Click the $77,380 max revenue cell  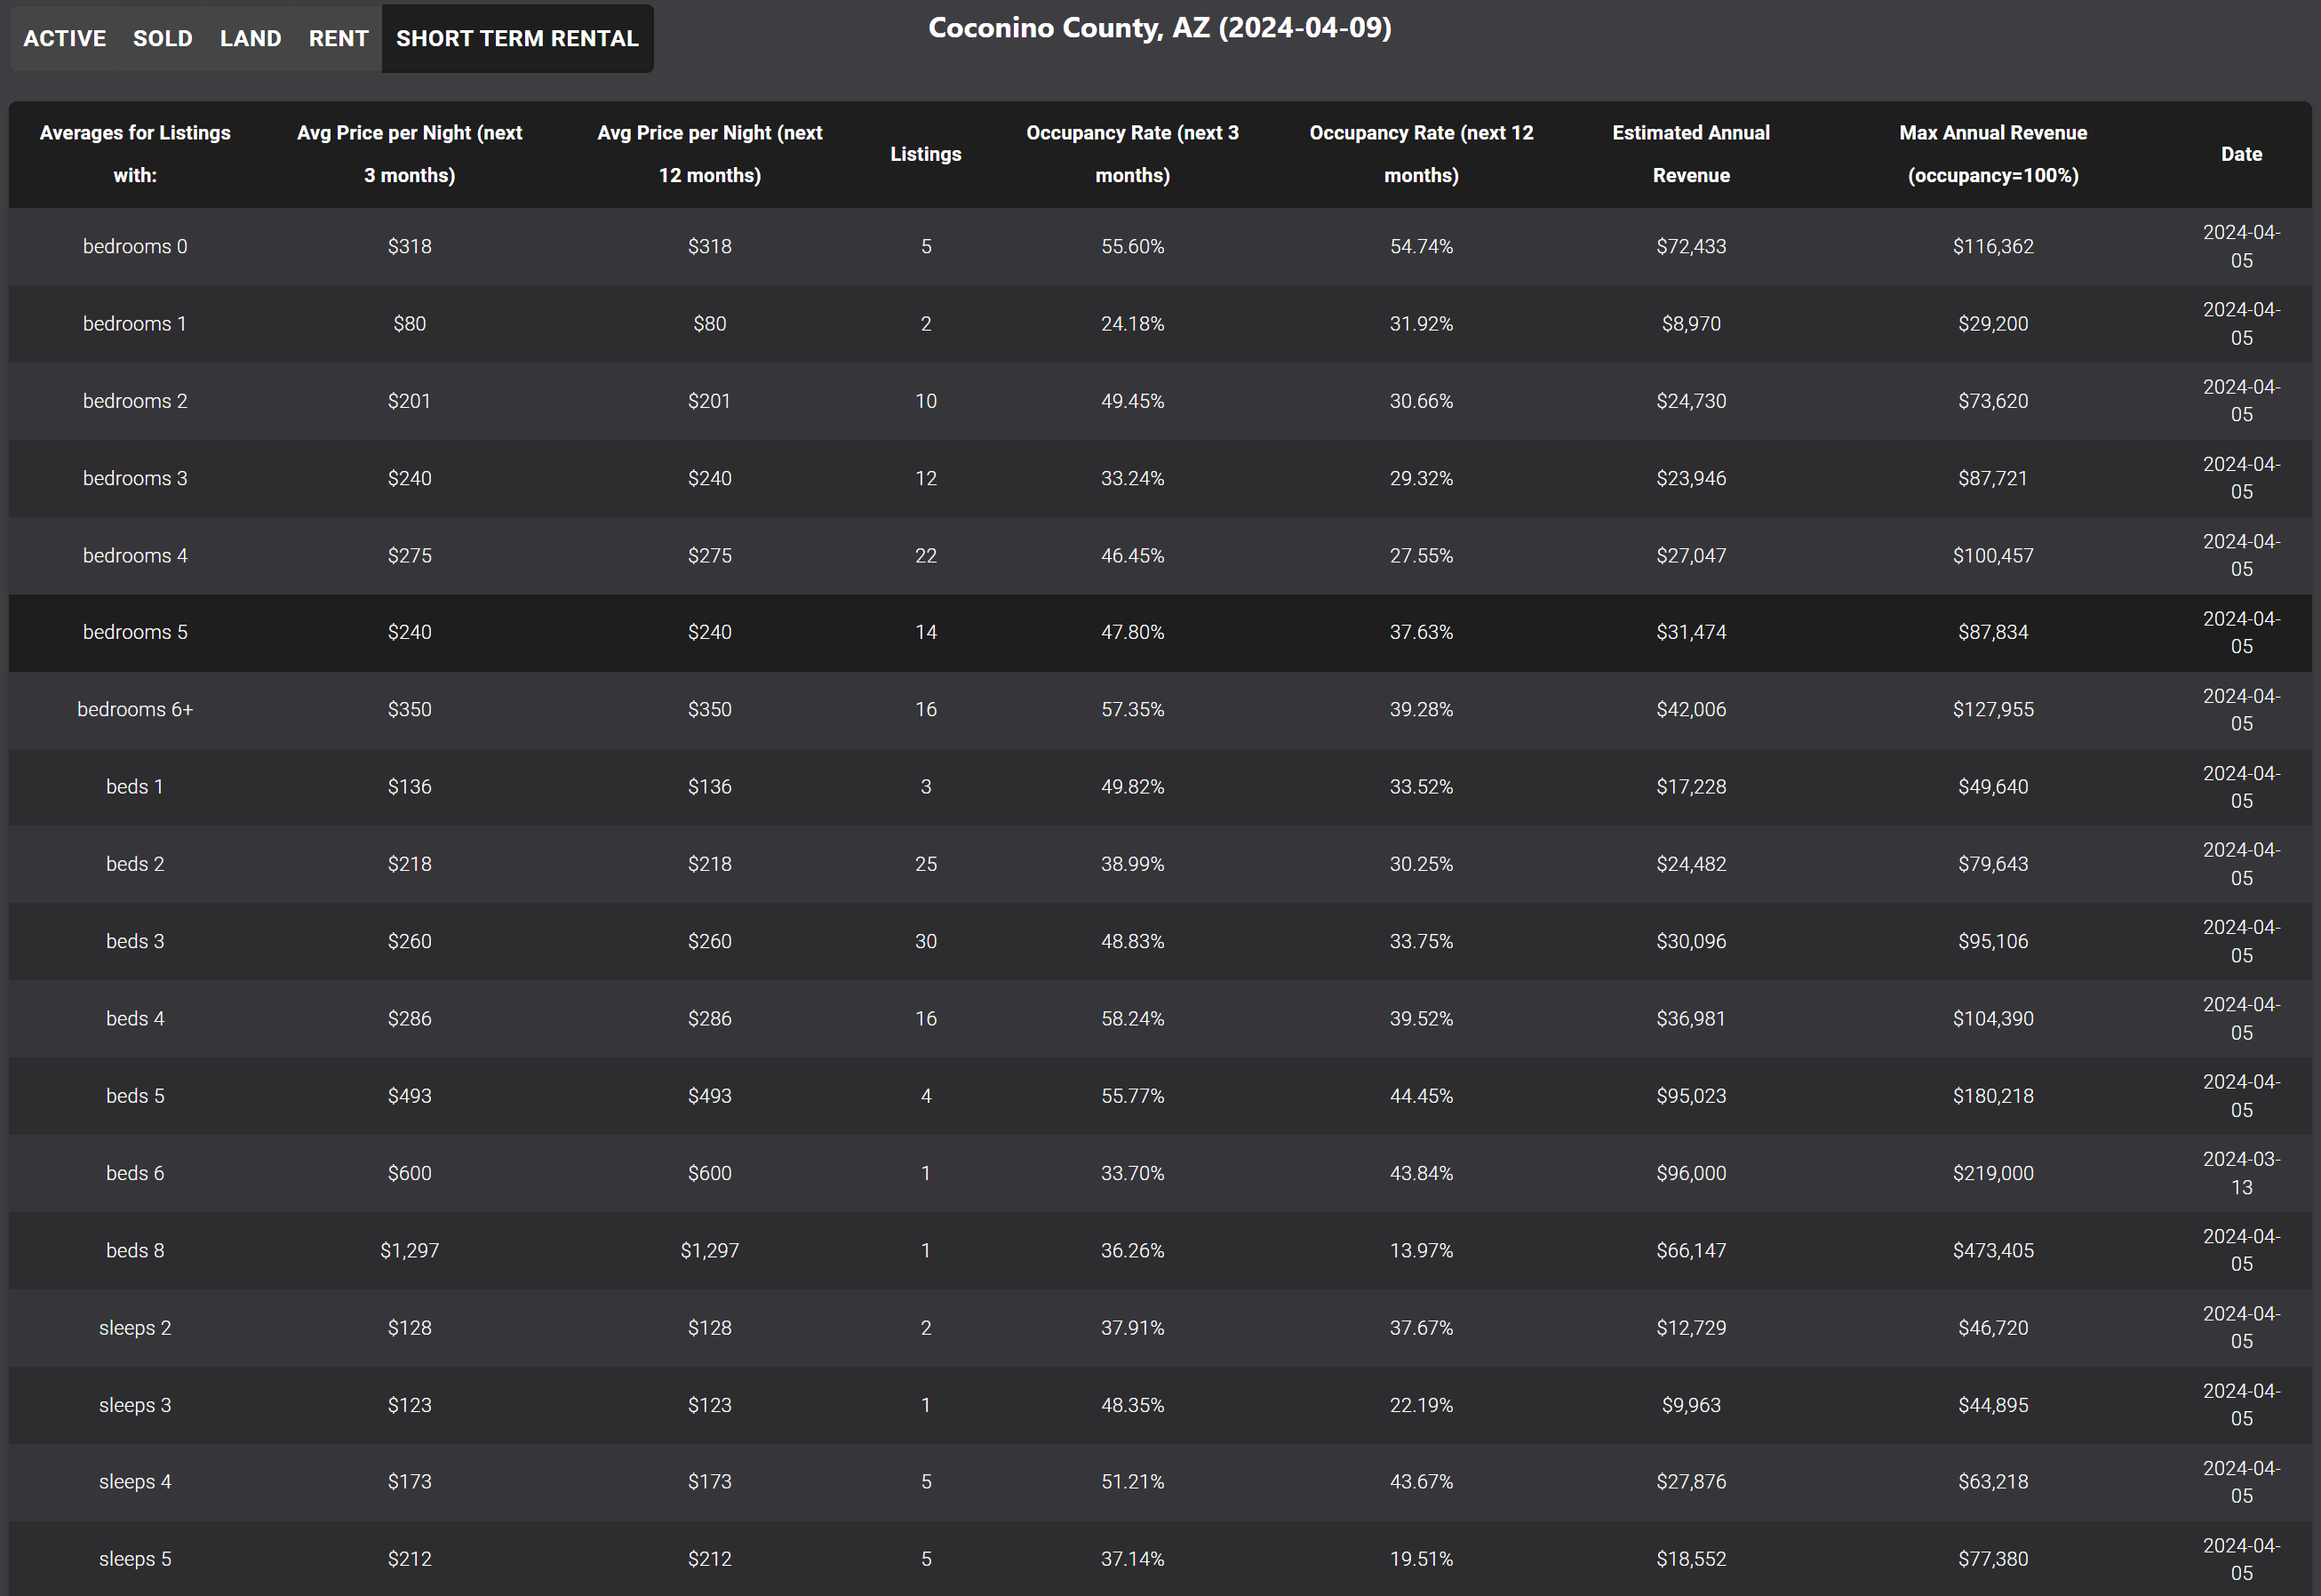(1993, 1559)
